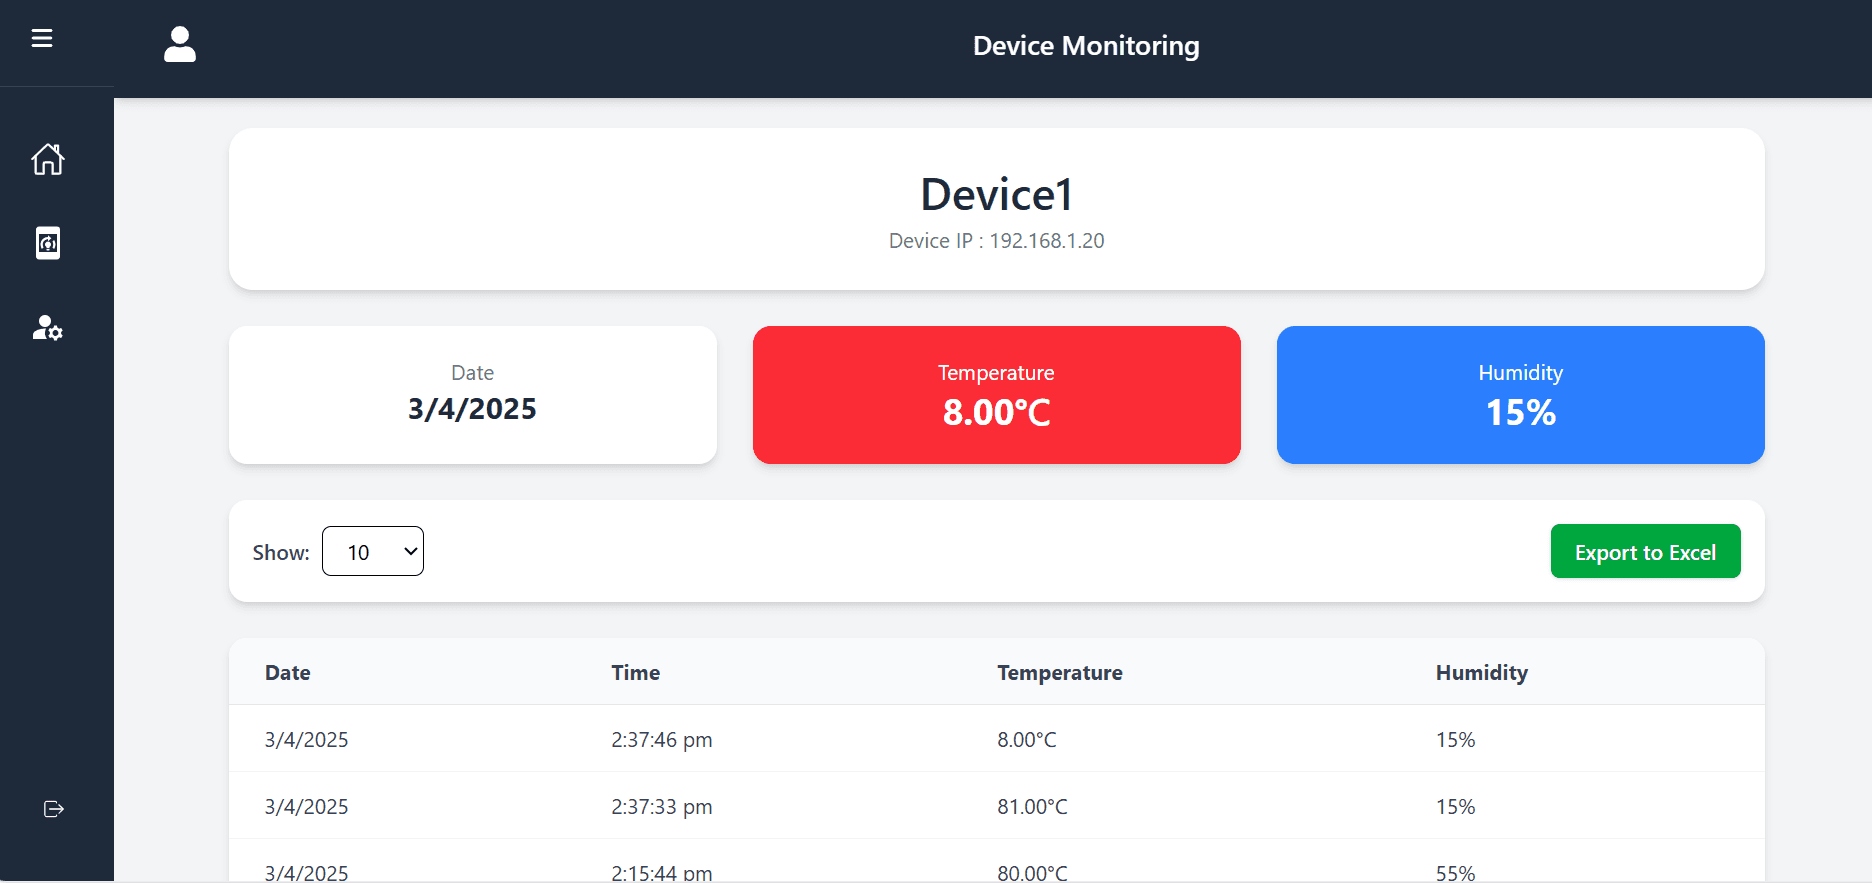Click the Humidity column header

pos(1482,673)
